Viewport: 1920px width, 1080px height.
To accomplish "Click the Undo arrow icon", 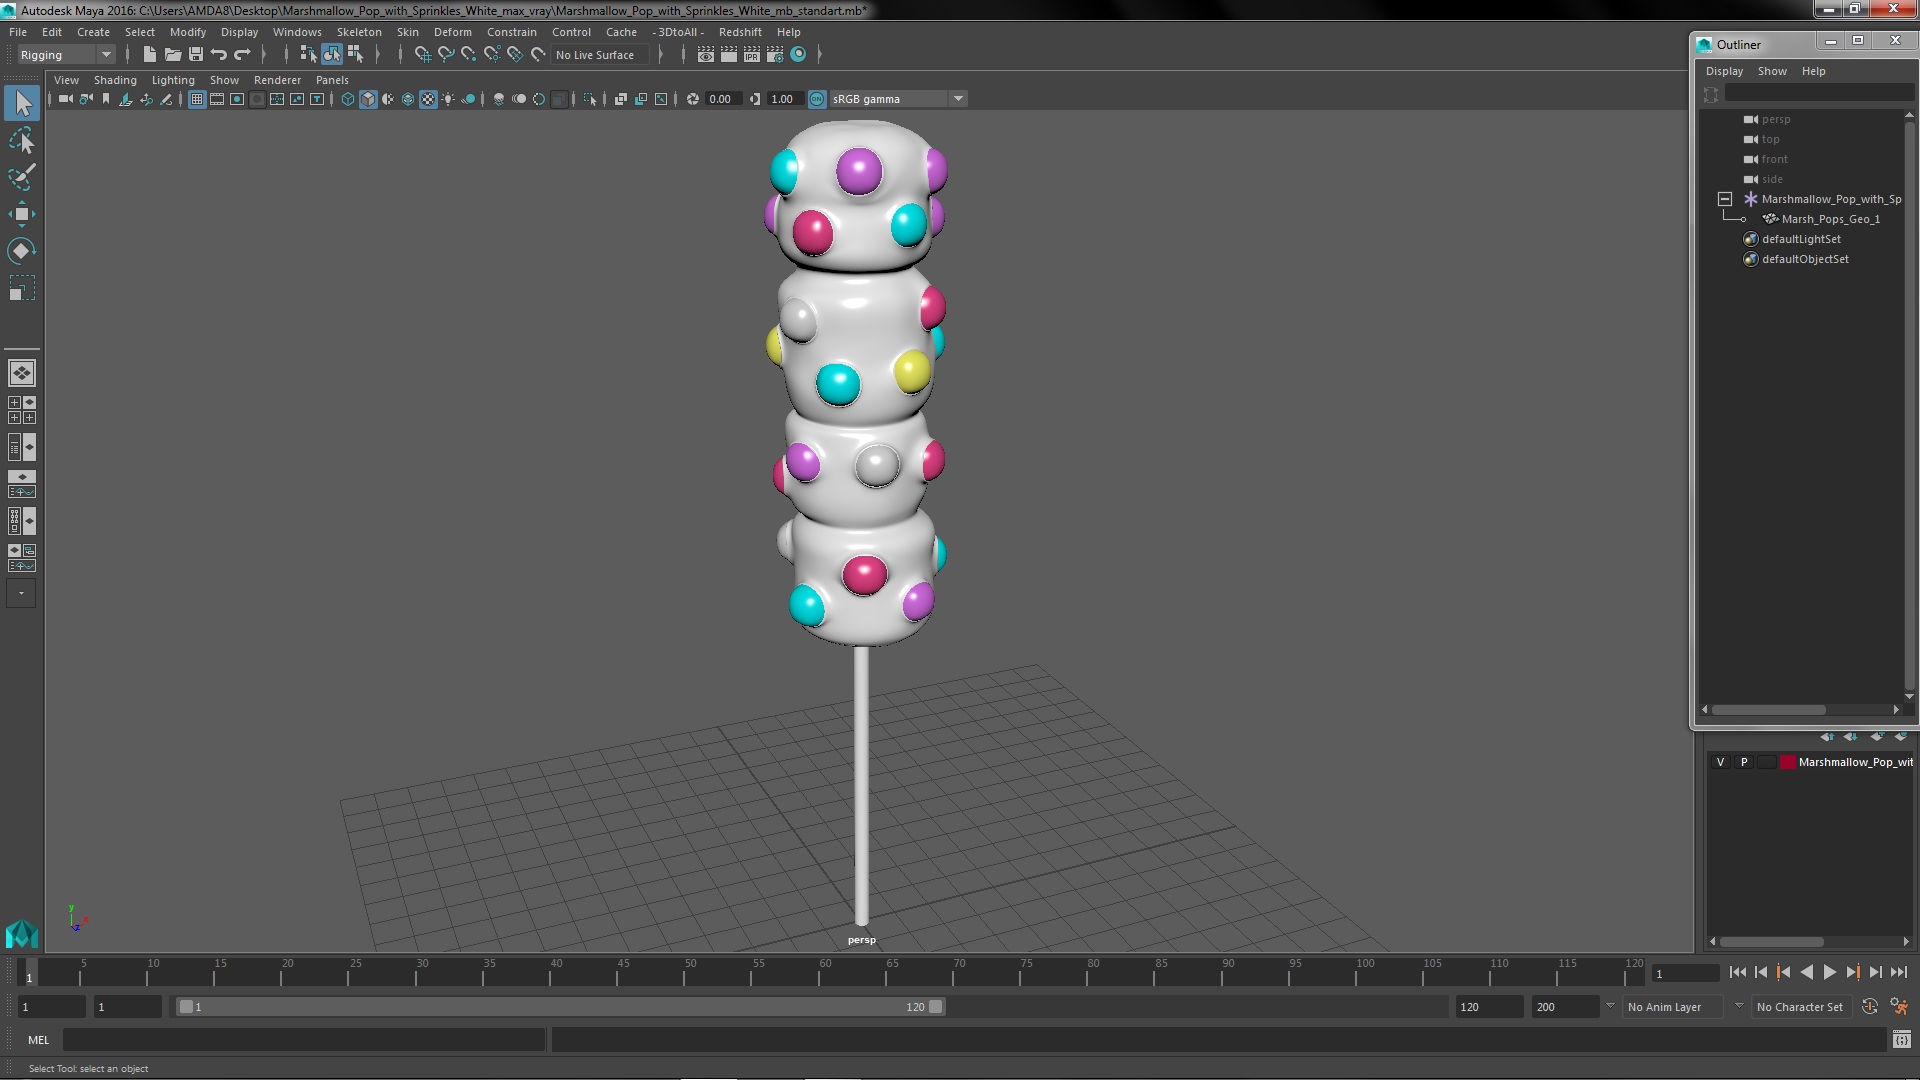I will coord(219,55).
